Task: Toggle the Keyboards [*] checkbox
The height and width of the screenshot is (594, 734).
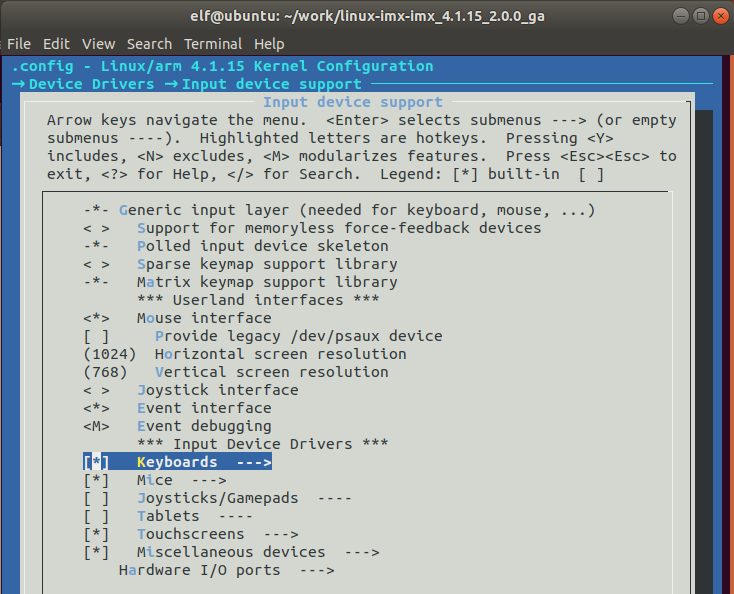Action: [x=96, y=462]
